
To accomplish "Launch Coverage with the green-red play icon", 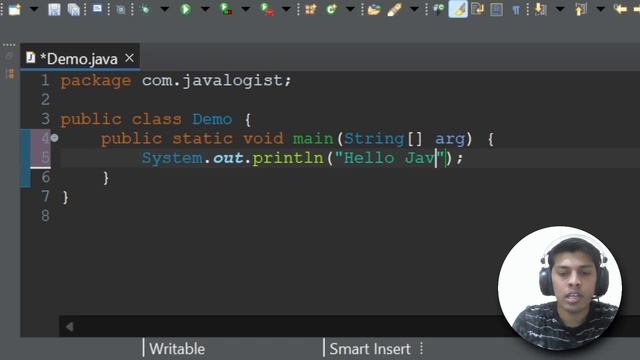I will 226,9.
